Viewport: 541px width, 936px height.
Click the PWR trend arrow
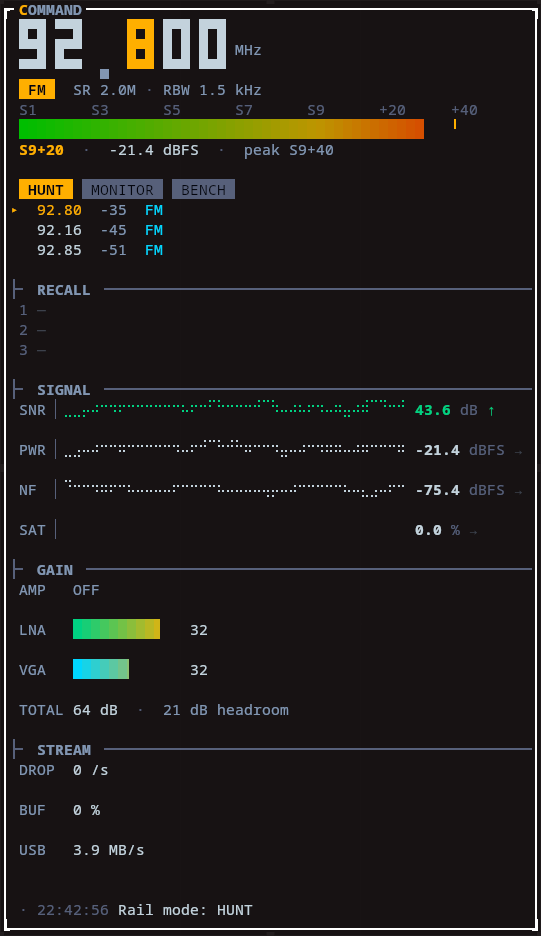pyautogui.click(x=518, y=451)
